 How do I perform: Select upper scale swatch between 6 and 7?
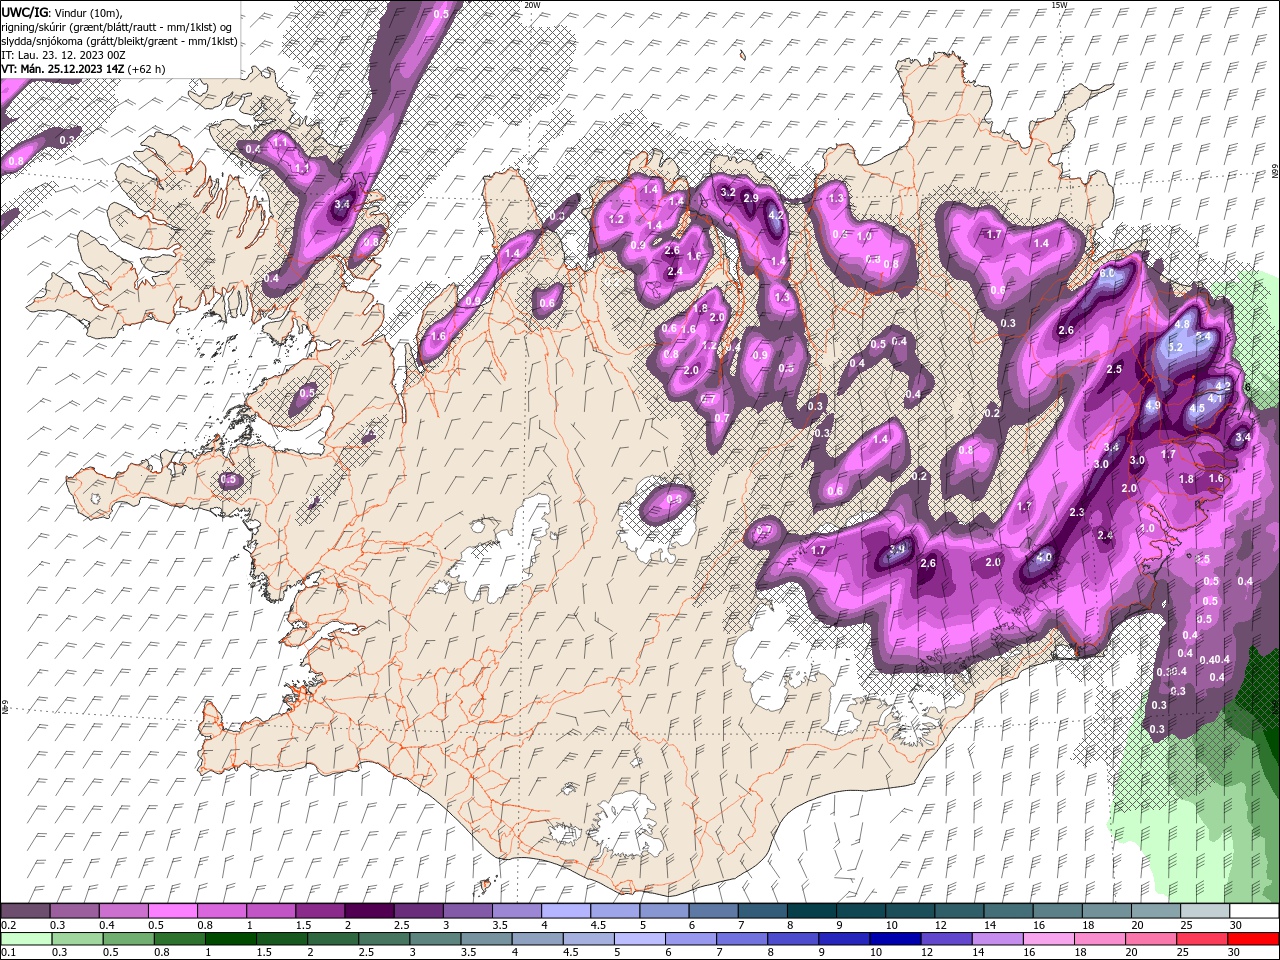[714, 911]
